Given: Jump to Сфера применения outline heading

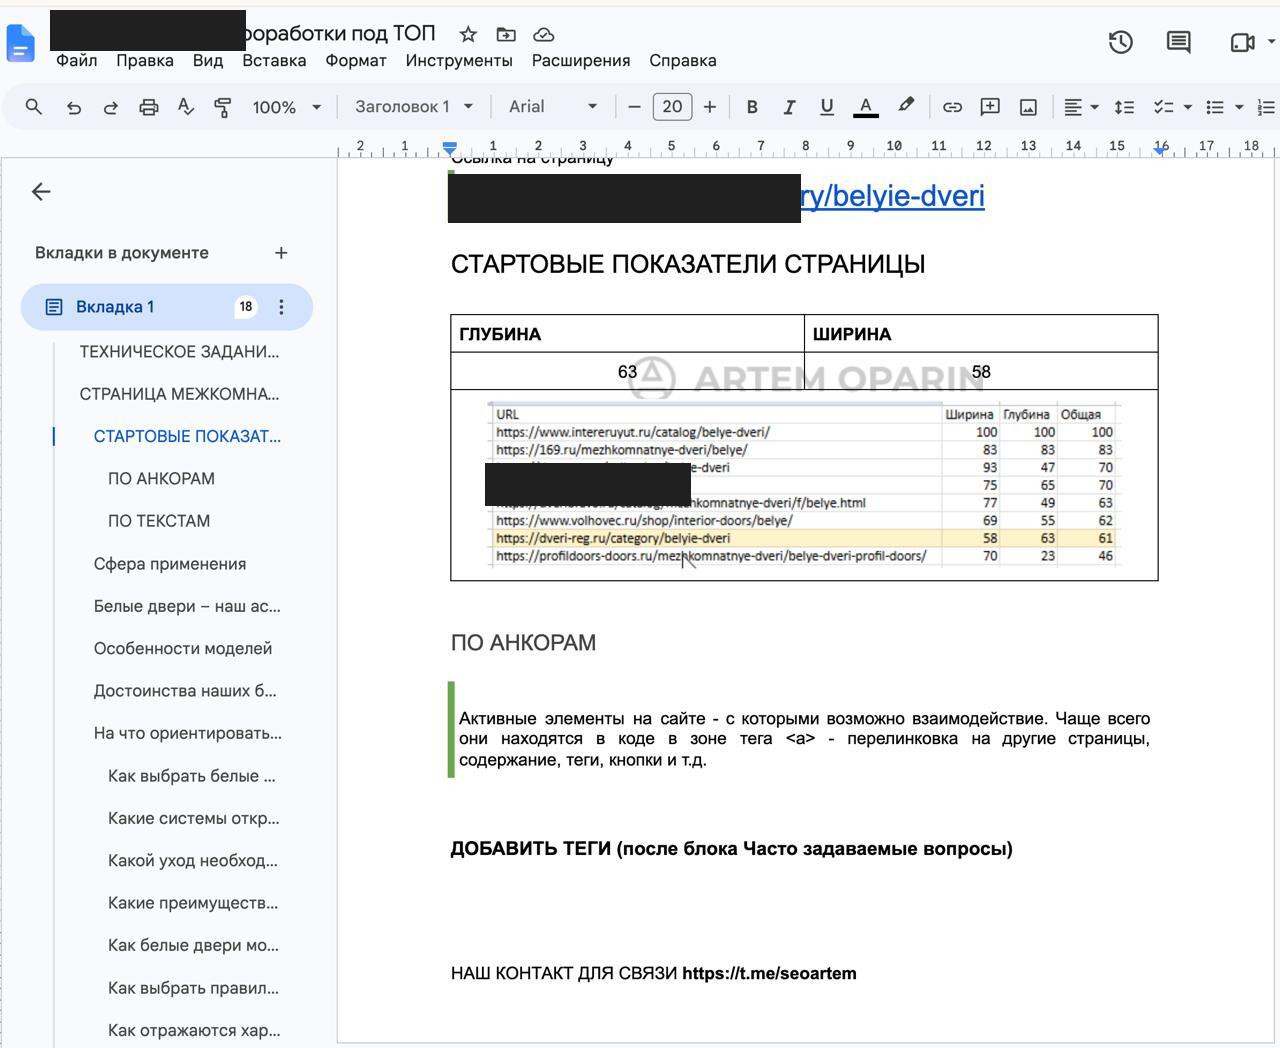Looking at the screenshot, I should pyautogui.click(x=170, y=564).
